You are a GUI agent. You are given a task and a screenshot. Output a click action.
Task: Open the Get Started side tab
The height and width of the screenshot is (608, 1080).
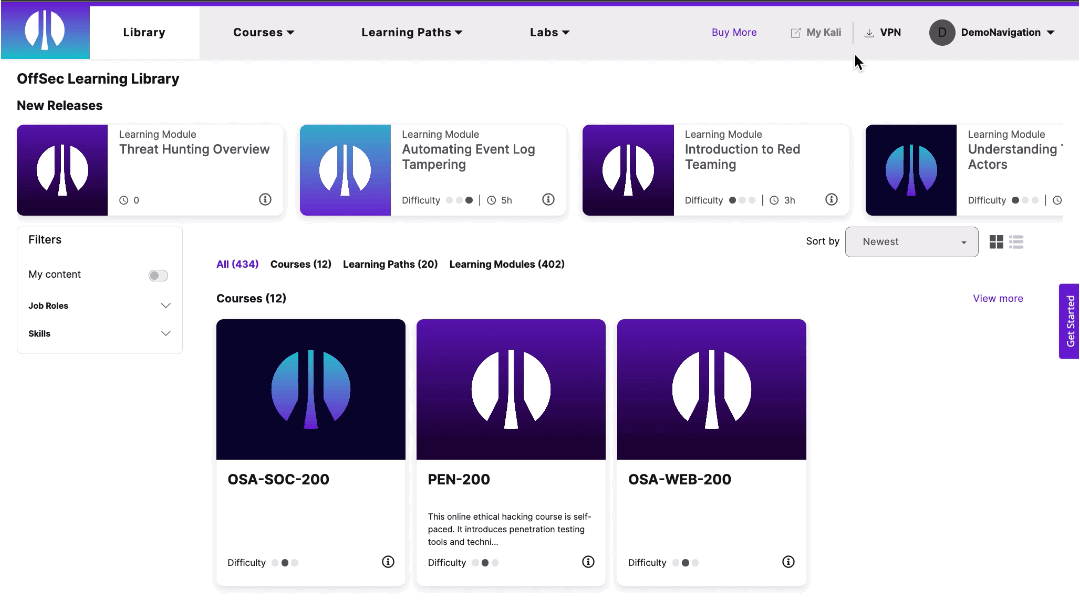(1069, 321)
